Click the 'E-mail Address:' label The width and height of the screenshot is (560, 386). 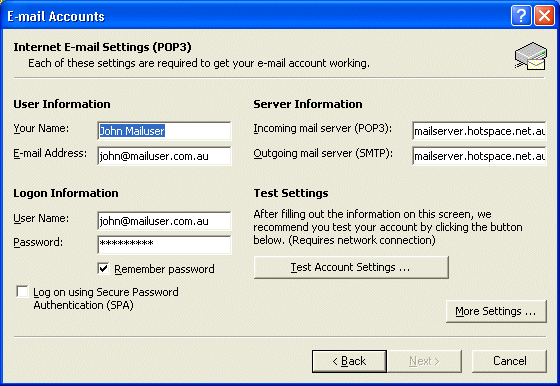point(50,154)
